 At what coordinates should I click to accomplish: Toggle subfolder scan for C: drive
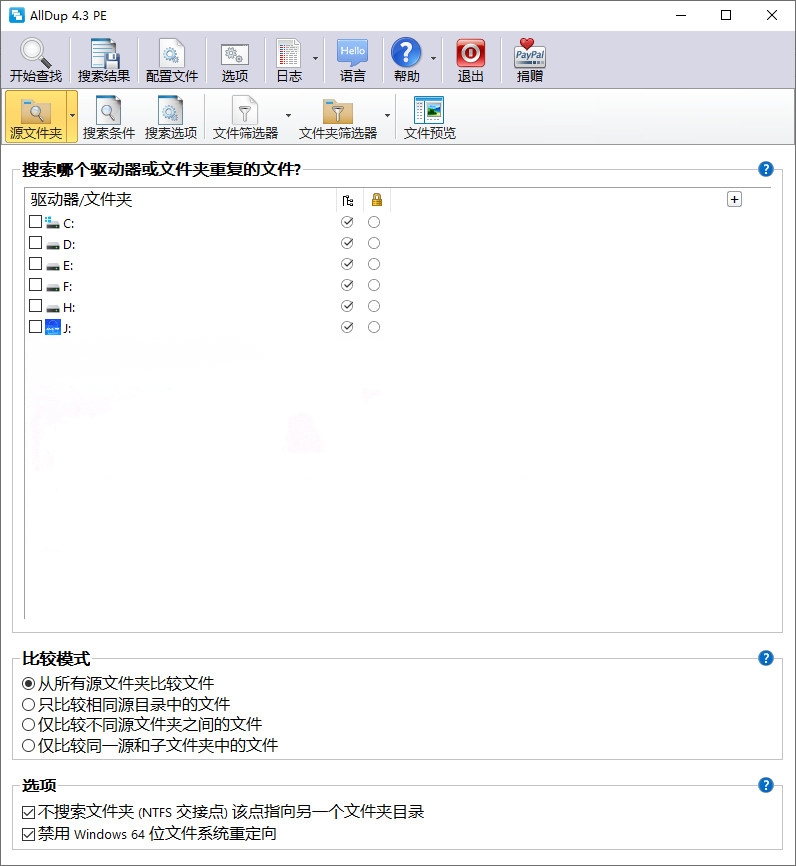pos(347,222)
